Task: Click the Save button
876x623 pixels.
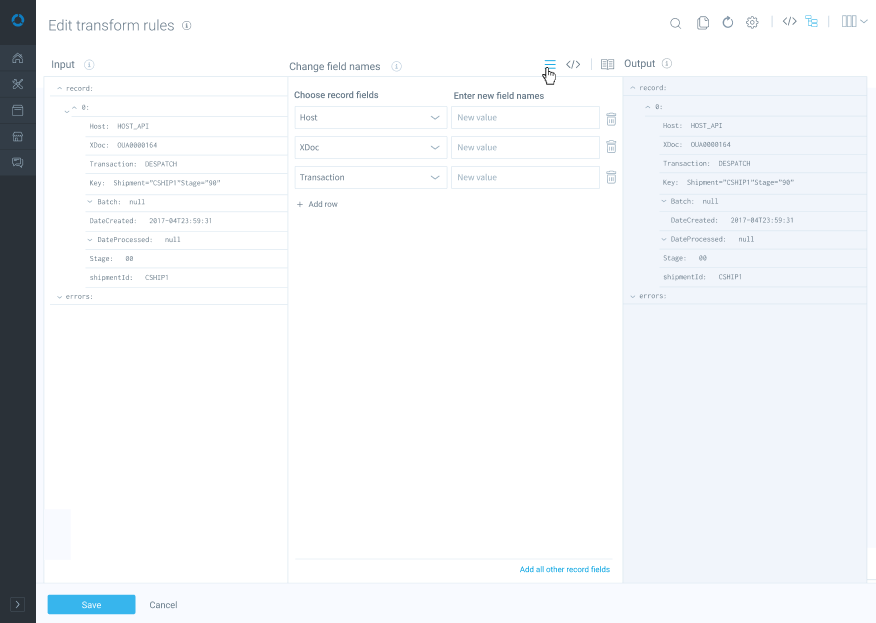Action: (x=91, y=605)
